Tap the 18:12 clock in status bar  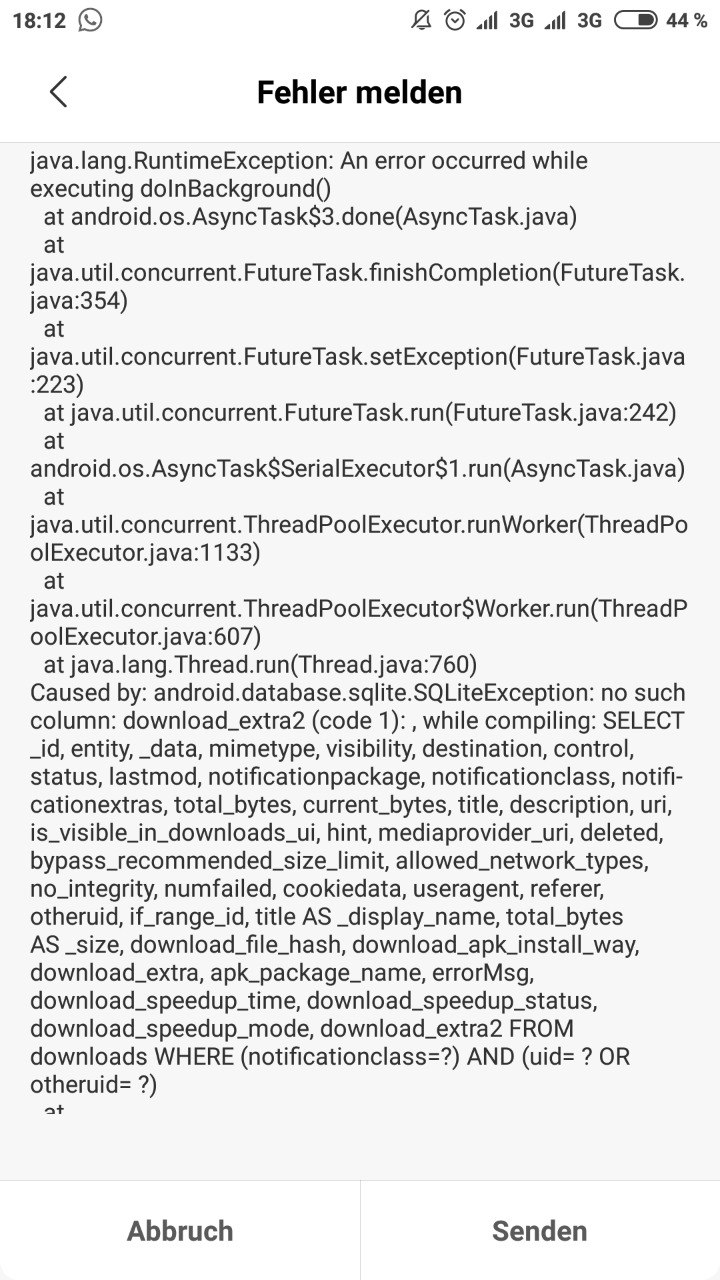click(39, 21)
